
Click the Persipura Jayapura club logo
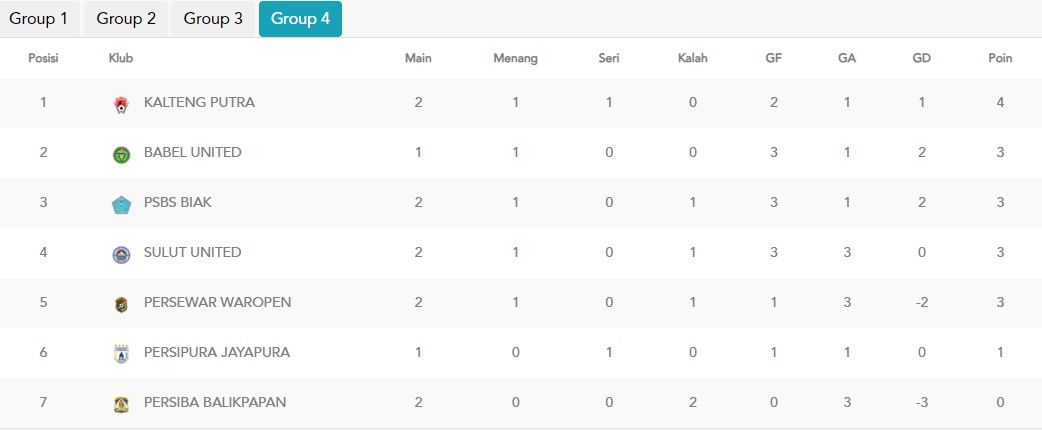point(121,354)
